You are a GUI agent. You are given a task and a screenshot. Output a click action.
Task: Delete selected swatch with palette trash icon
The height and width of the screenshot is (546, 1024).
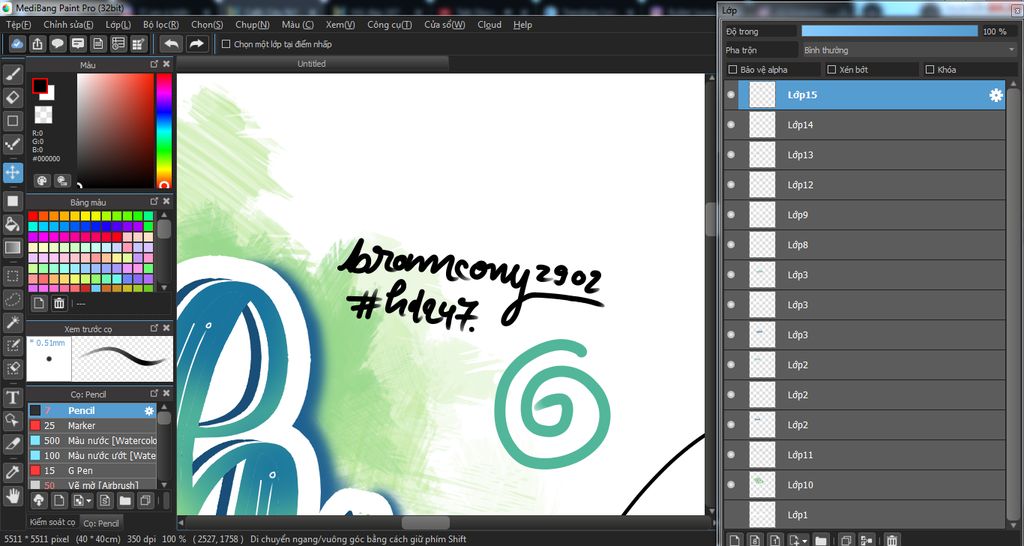(59, 303)
